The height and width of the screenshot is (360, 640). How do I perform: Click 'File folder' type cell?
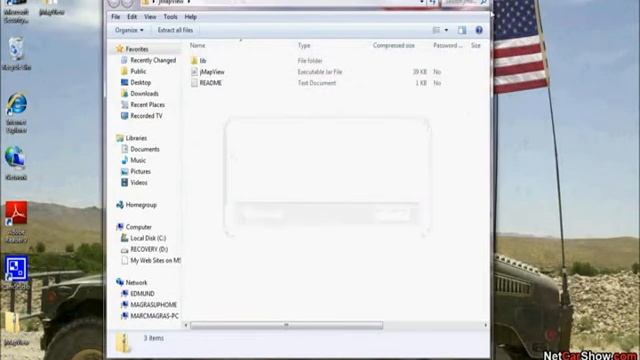click(310, 61)
